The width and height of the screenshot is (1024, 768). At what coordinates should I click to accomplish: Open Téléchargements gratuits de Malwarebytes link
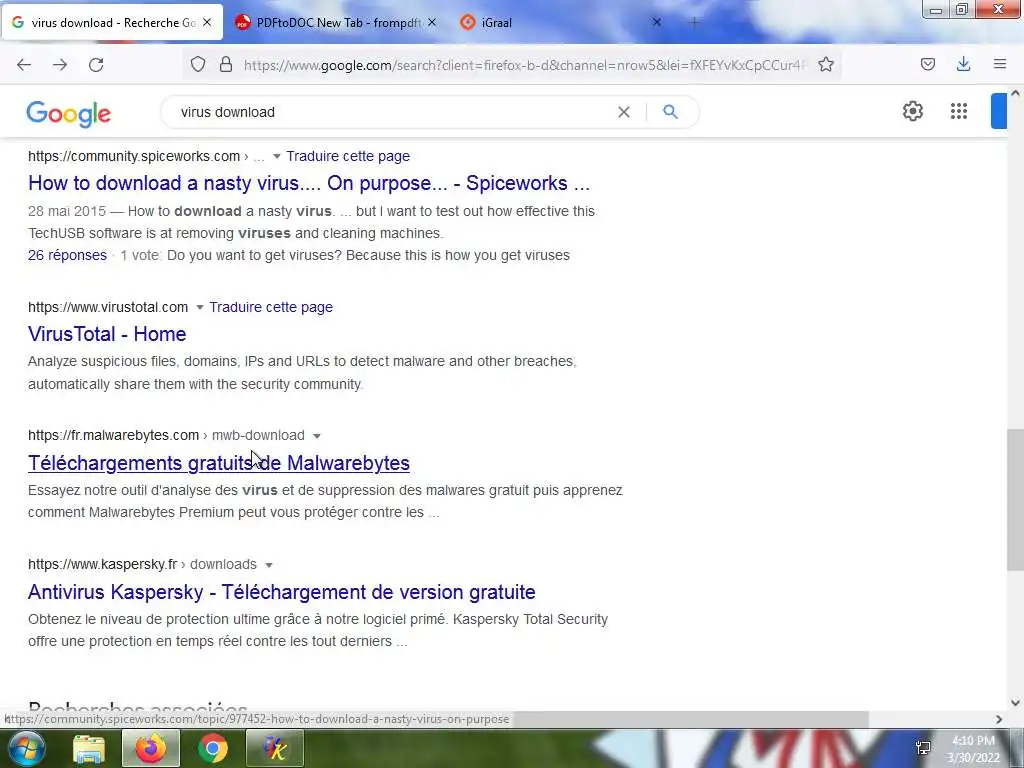pyautogui.click(x=219, y=462)
